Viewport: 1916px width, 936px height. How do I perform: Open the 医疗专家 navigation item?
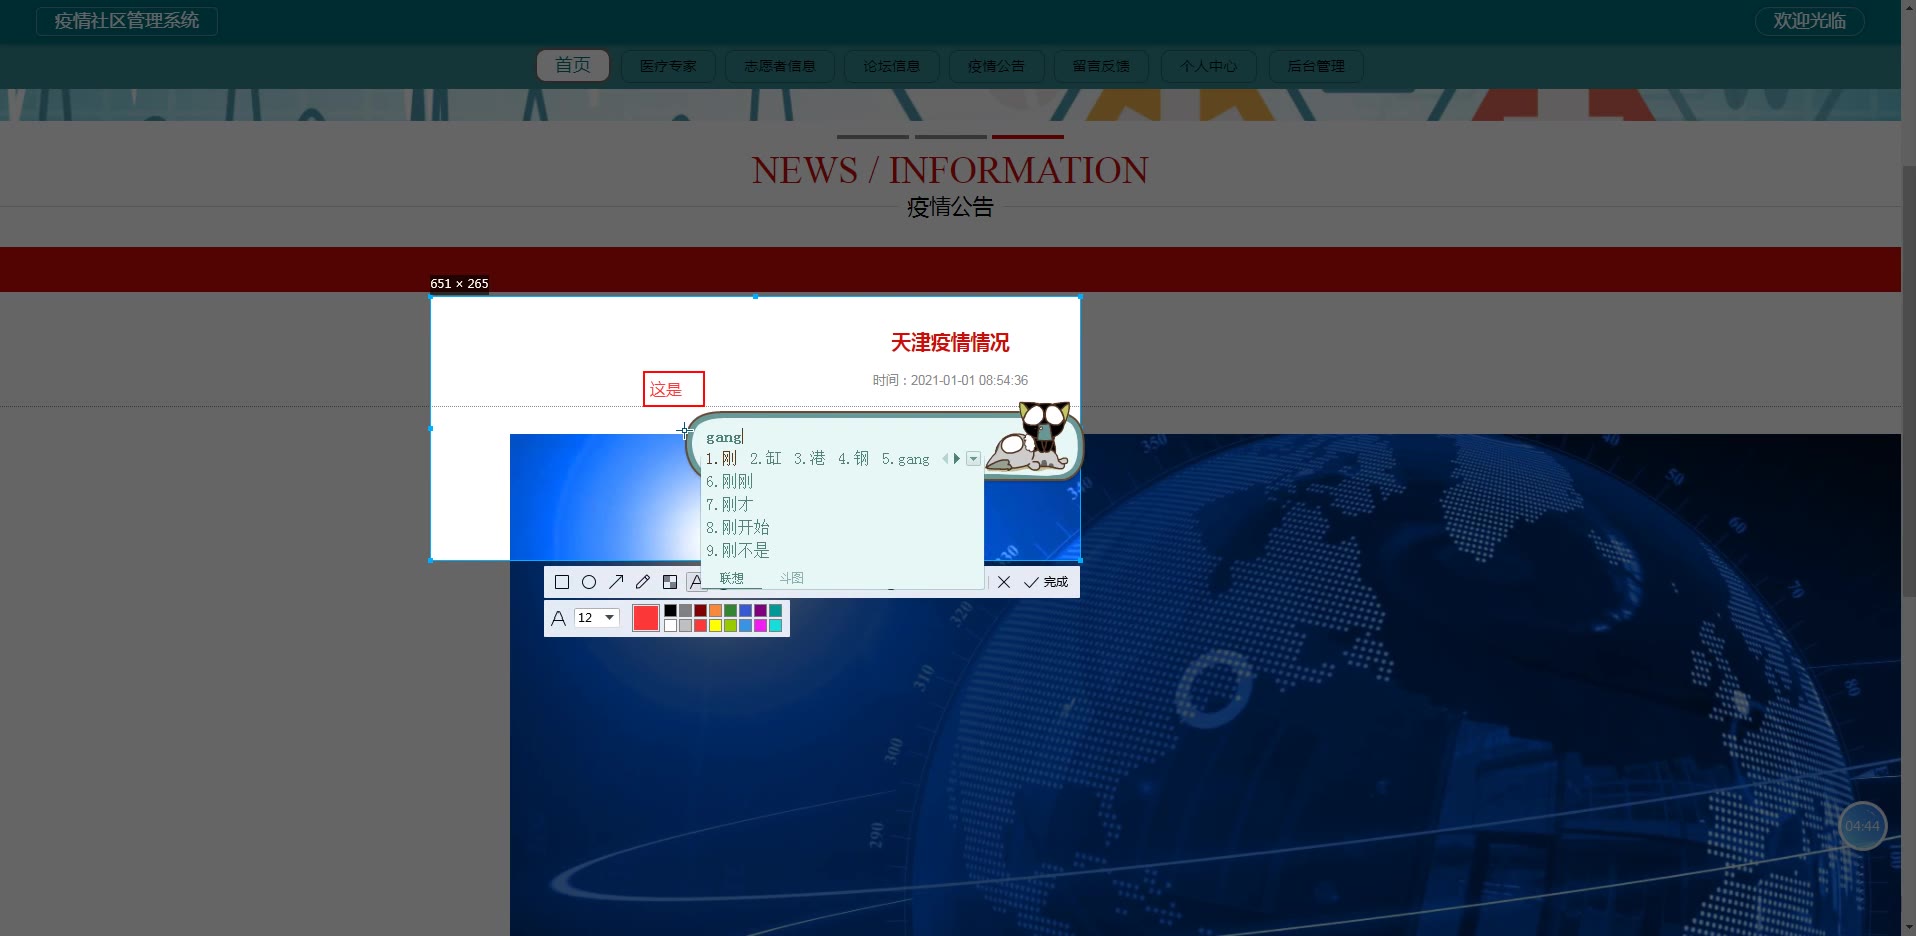[x=668, y=66]
